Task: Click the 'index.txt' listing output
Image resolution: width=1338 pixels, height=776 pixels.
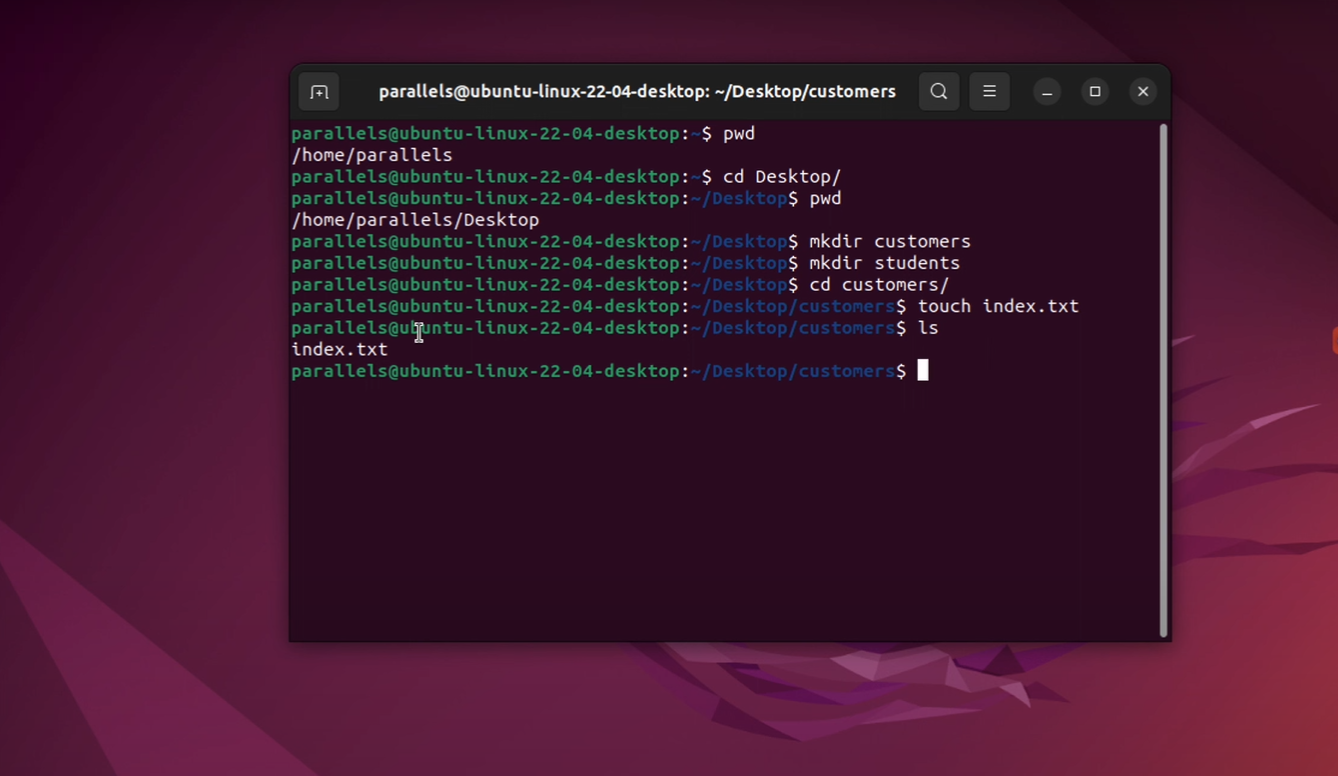Action: click(x=340, y=350)
